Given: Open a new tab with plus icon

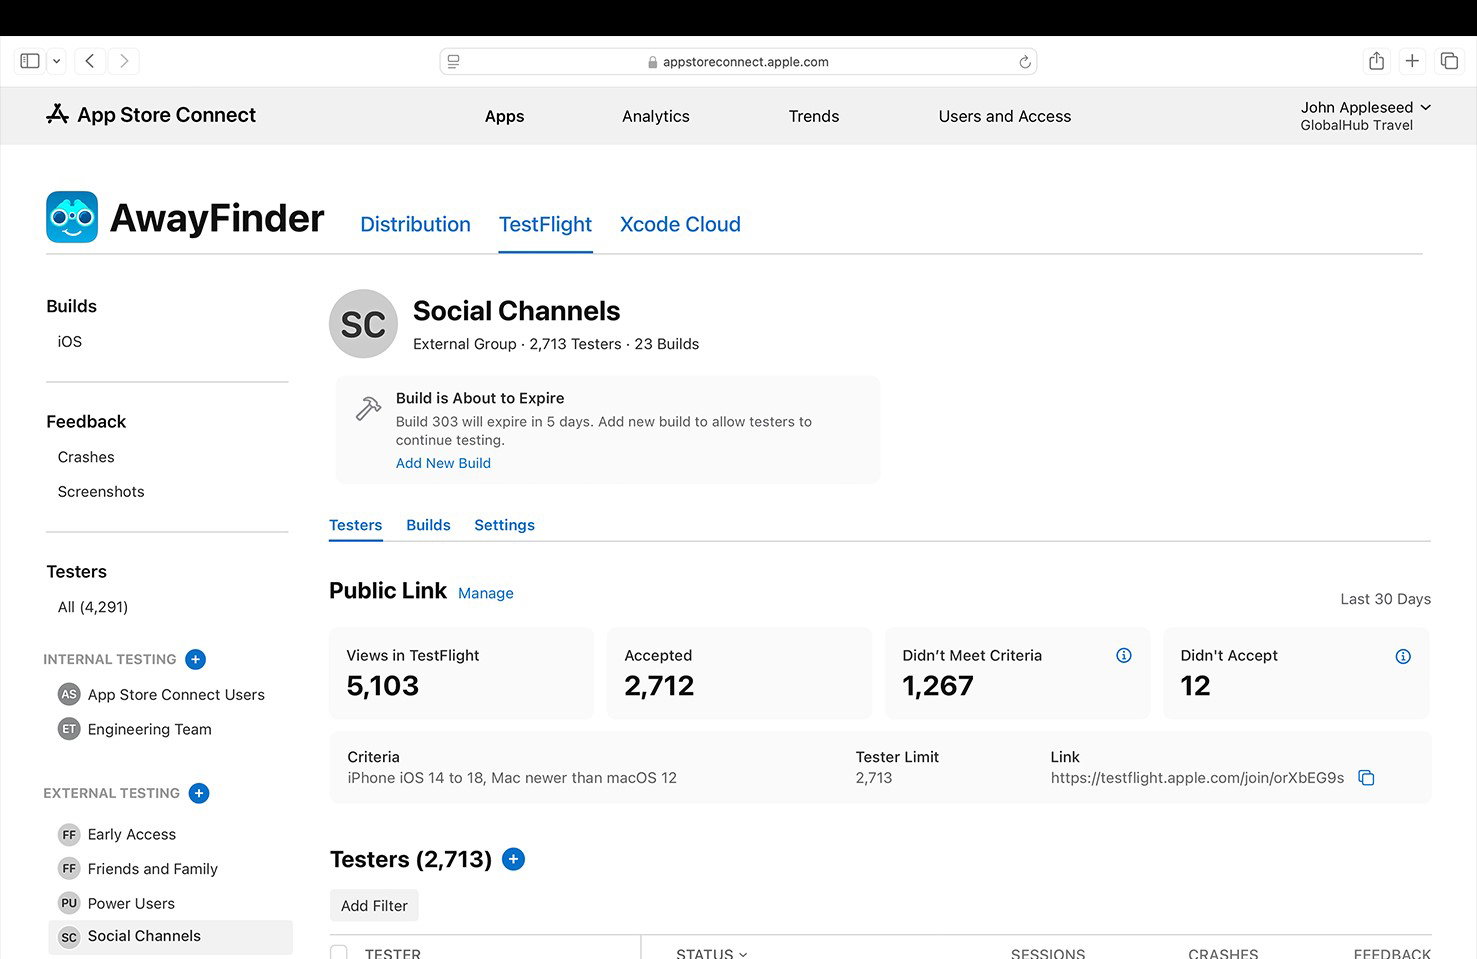Looking at the screenshot, I should coord(1412,61).
